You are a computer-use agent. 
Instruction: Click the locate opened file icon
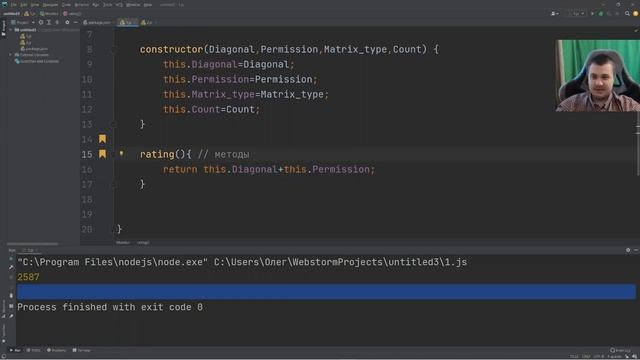(41, 22)
